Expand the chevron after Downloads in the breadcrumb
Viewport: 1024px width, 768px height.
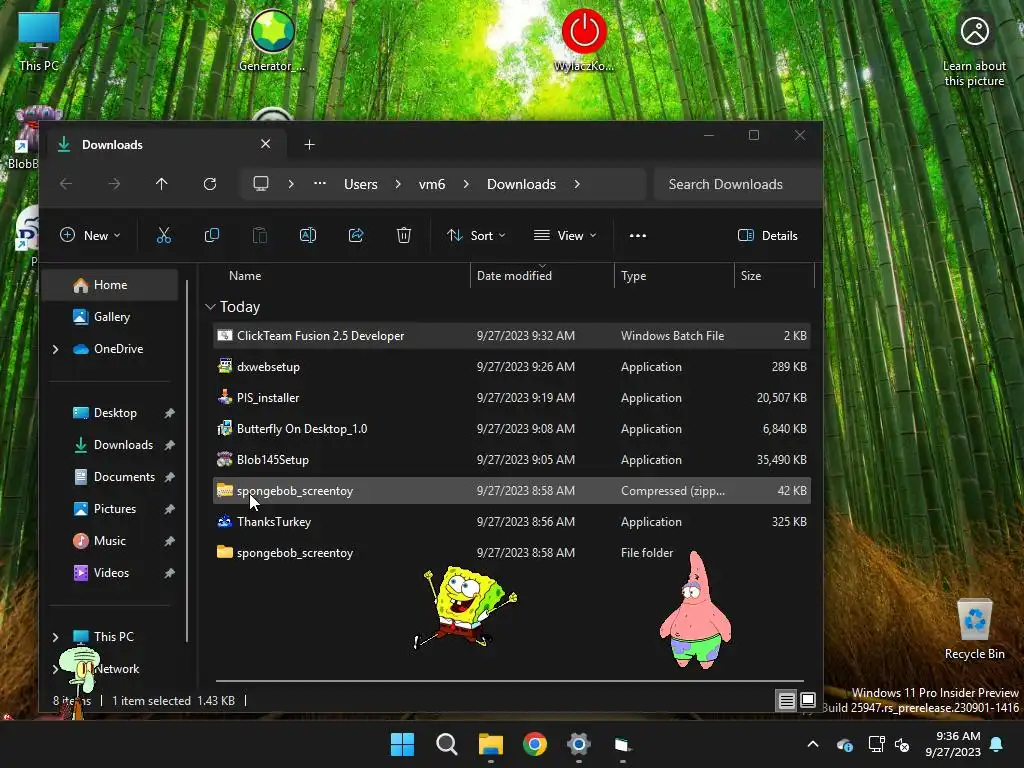coord(577,184)
